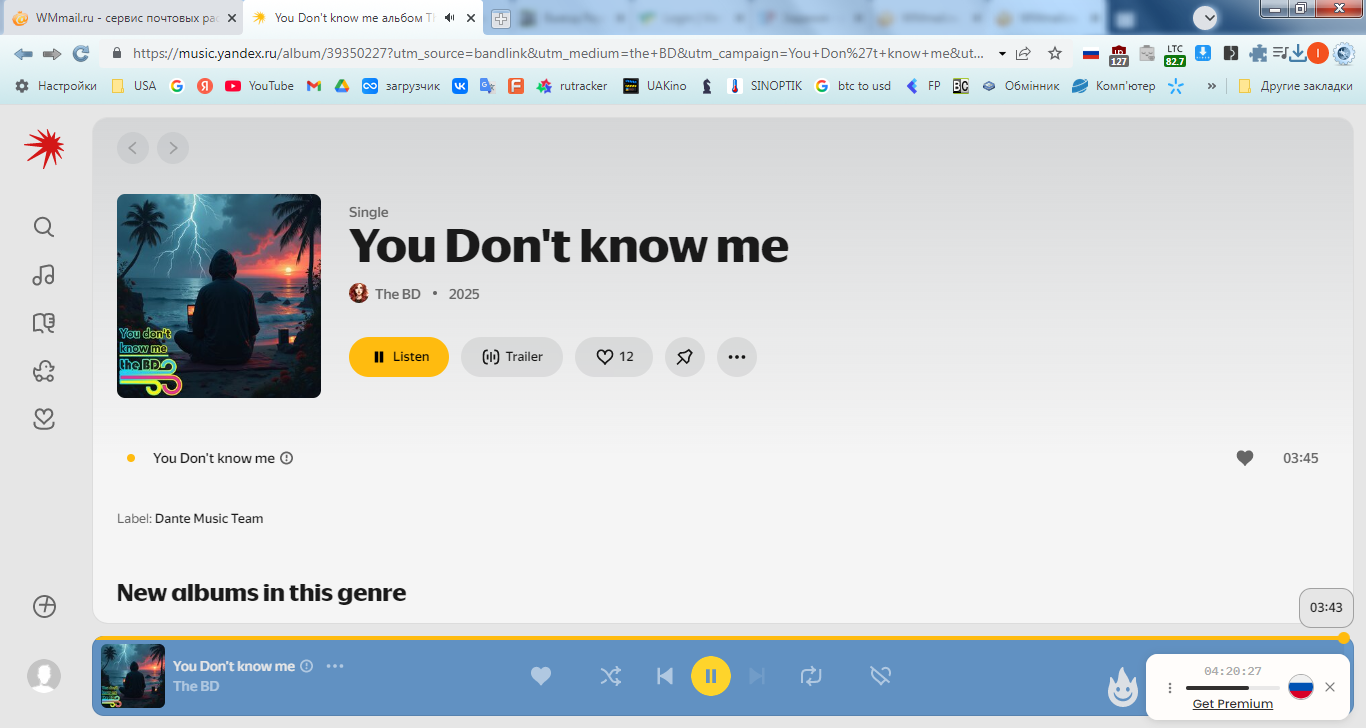Open the collection heart icon in sidebar

point(44,419)
